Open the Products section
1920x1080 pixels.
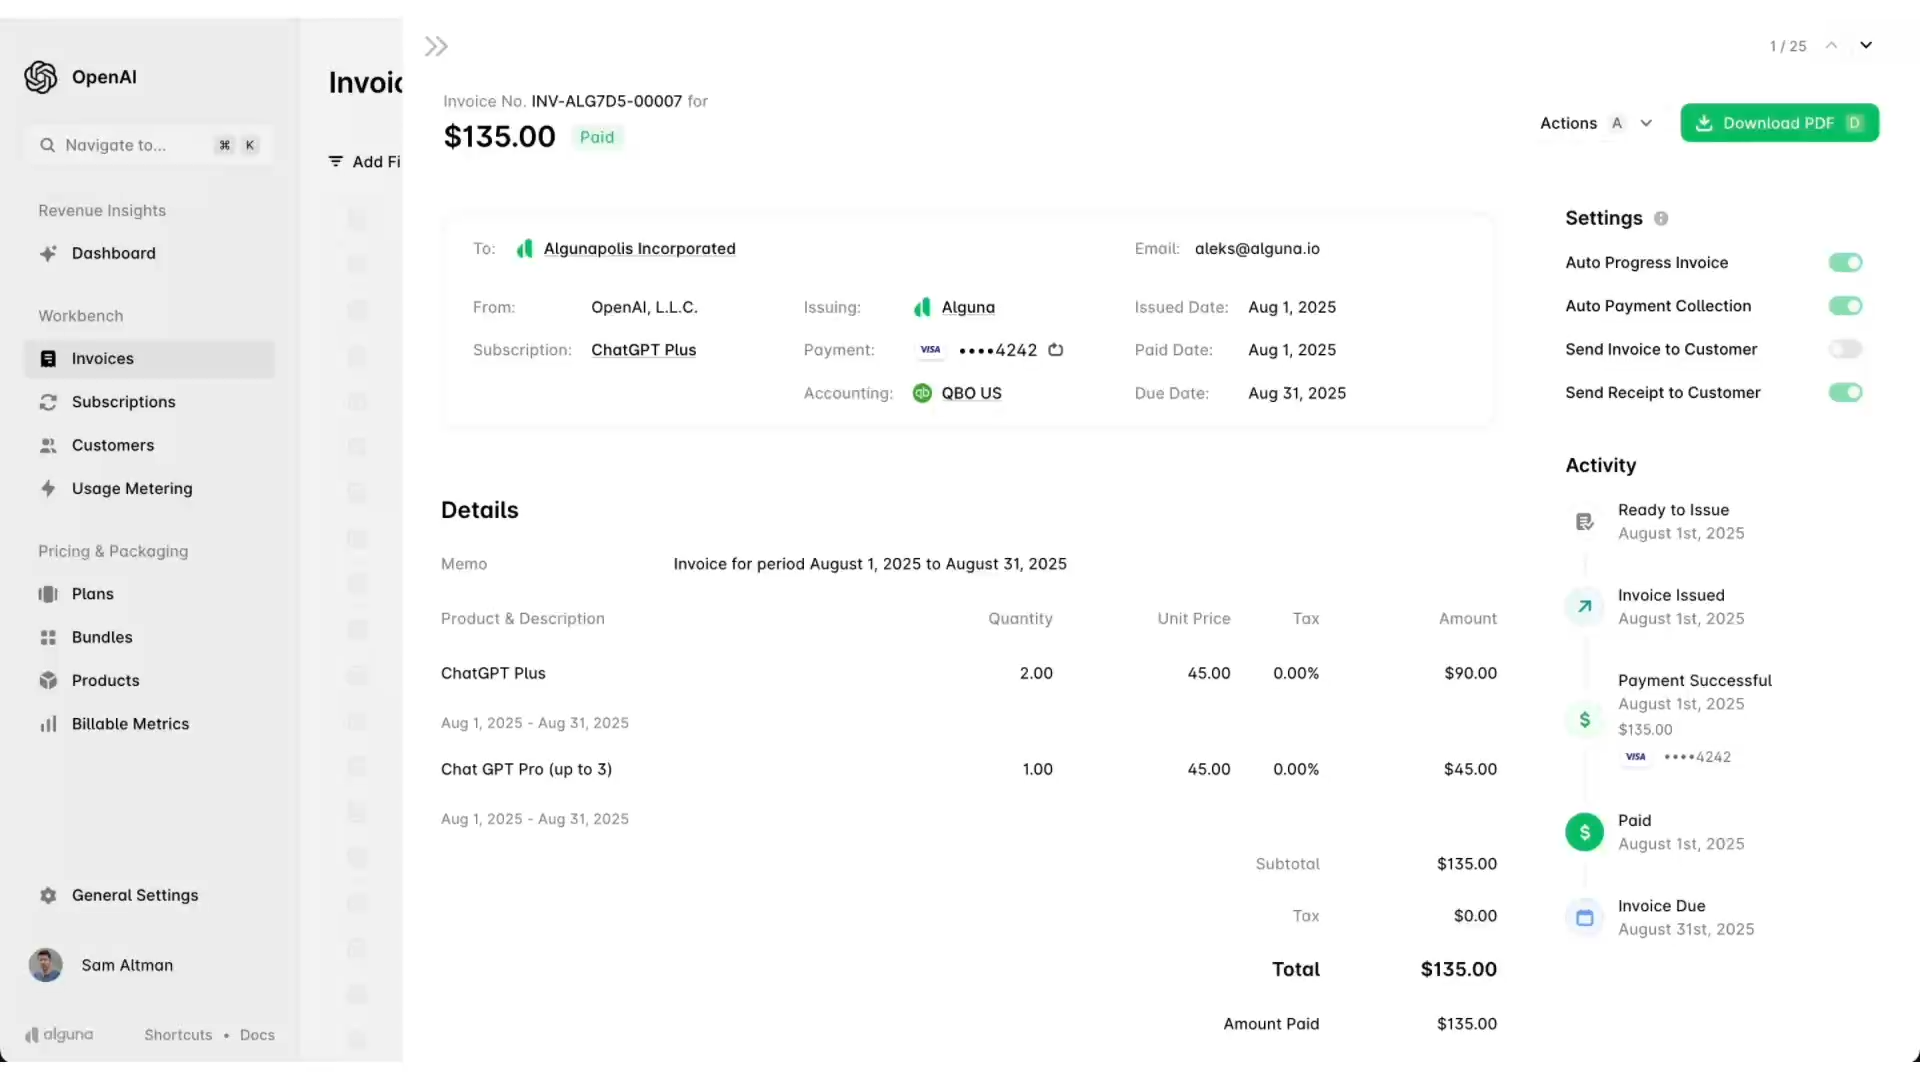(x=106, y=680)
